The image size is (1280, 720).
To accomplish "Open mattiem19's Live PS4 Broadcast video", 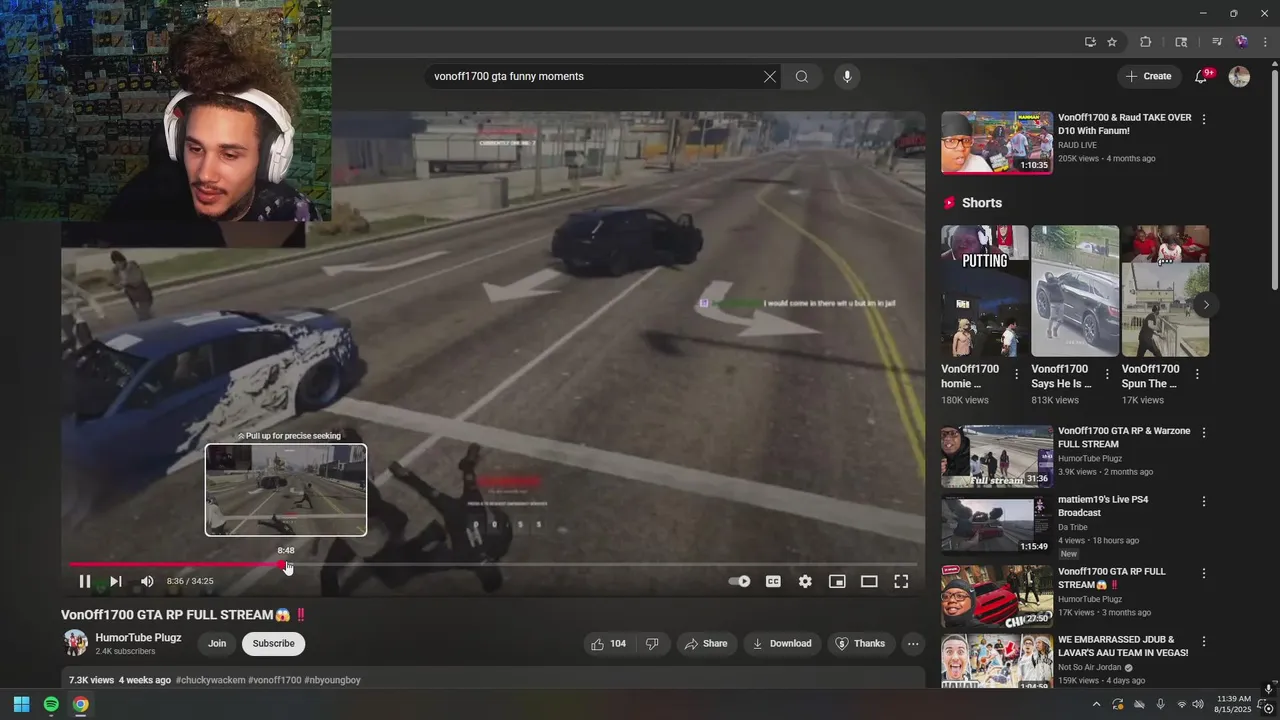I will (x=997, y=524).
